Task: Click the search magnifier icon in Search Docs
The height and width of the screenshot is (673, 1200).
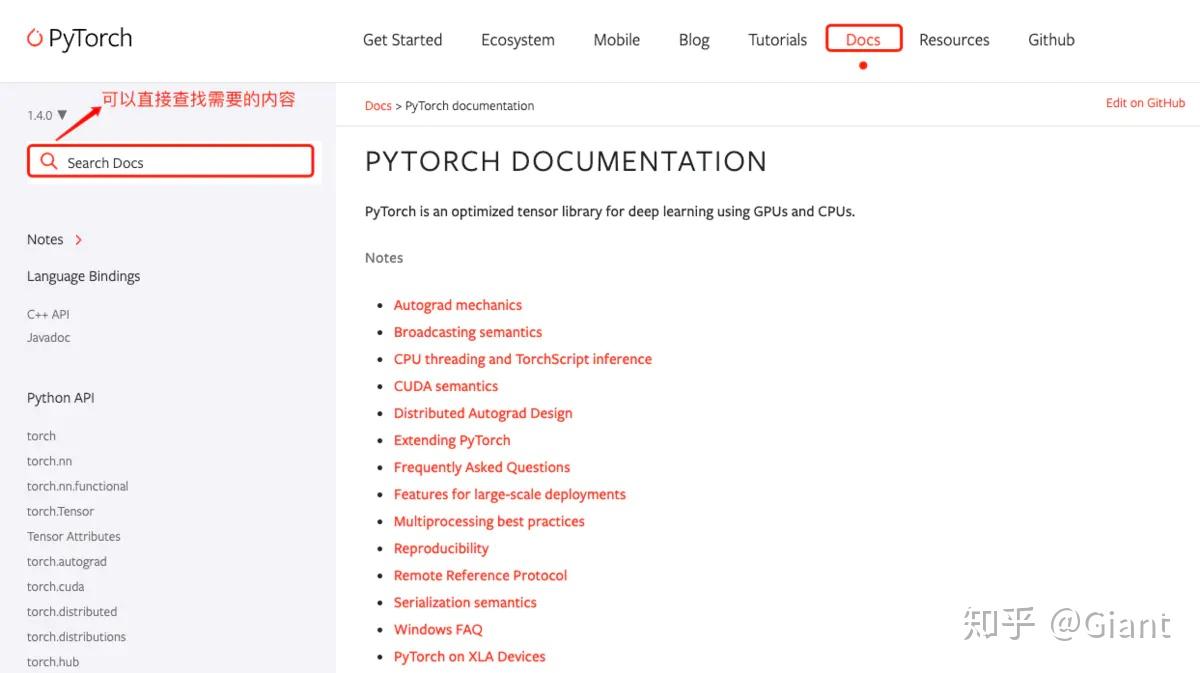Action: [x=47, y=161]
